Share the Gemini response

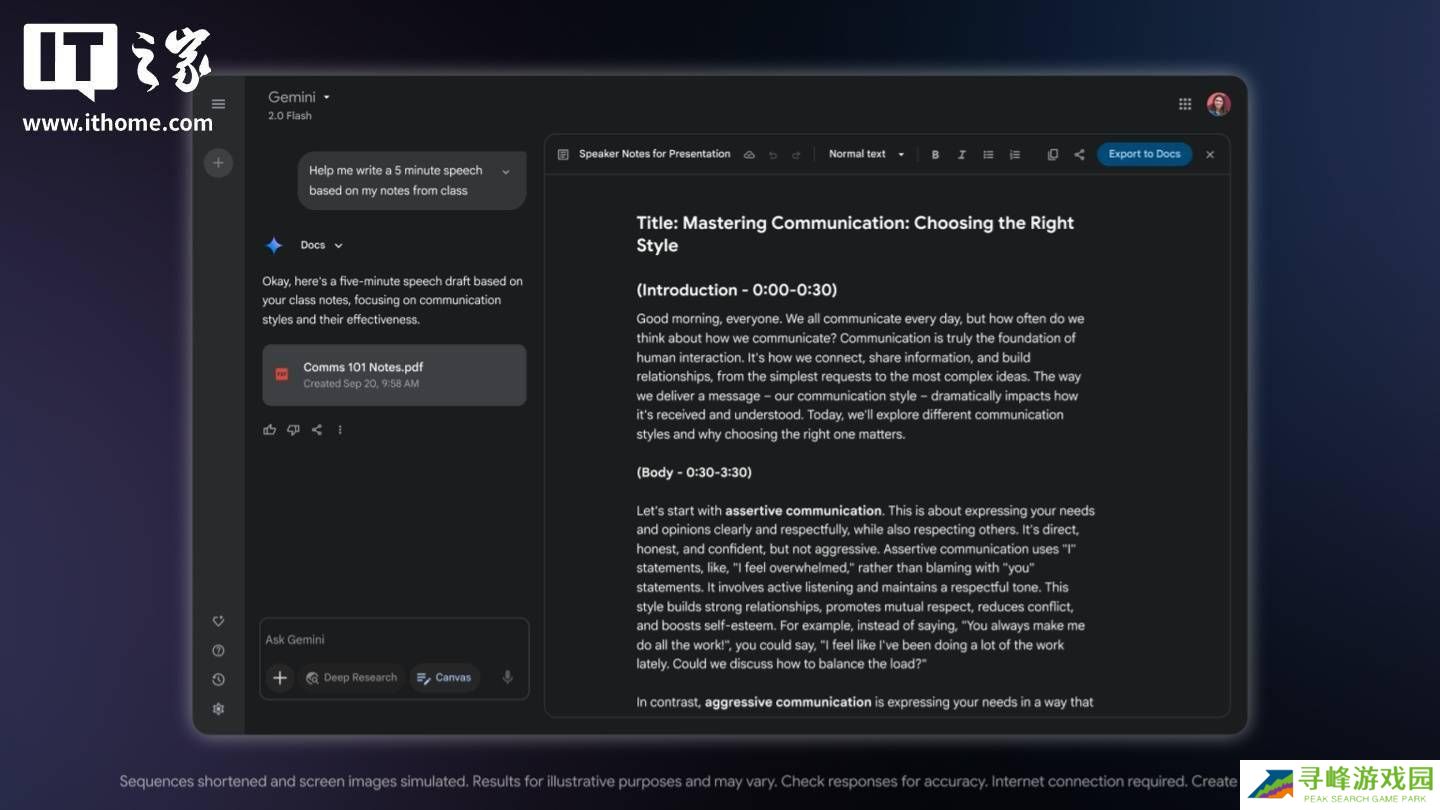pyautogui.click(x=317, y=430)
